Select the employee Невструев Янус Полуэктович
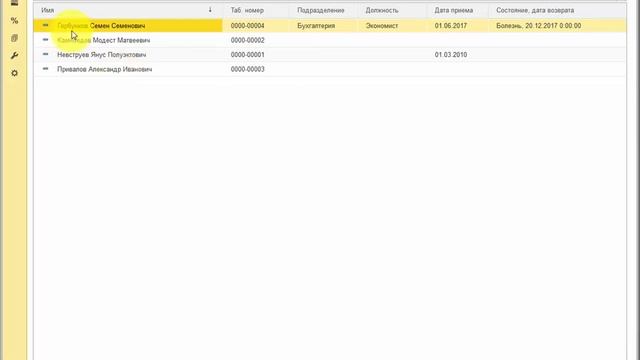This screenshot has width=640, height=360. [x=102, y=55]
